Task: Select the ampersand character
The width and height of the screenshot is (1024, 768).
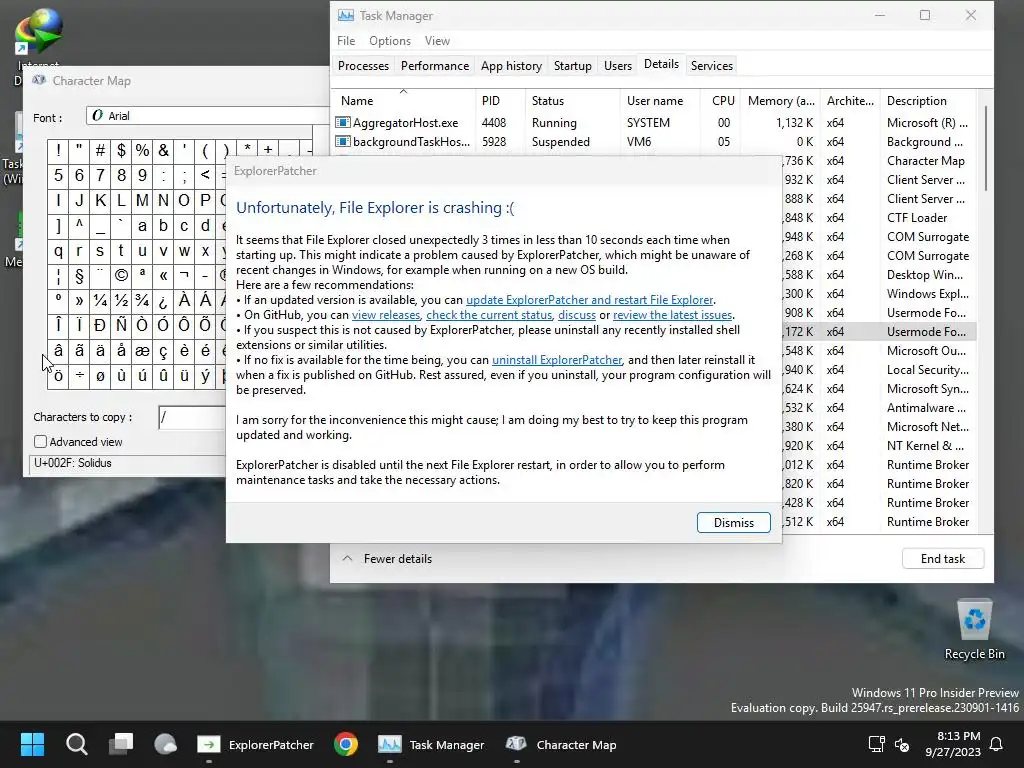Action: pyautogui.click(x=163, y=151)
